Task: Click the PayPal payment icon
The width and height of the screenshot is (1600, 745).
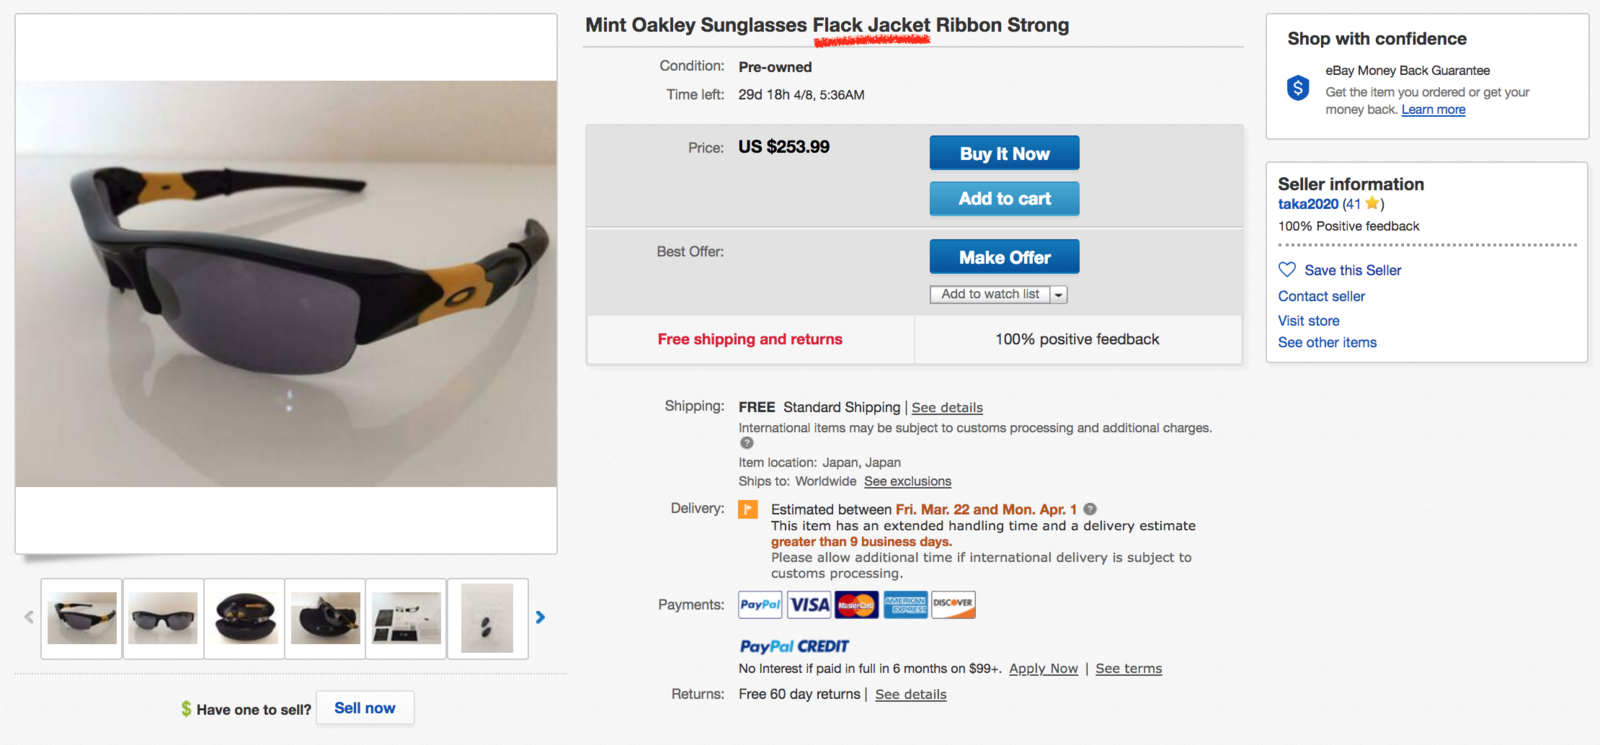Action: click(x=760, y=605)
